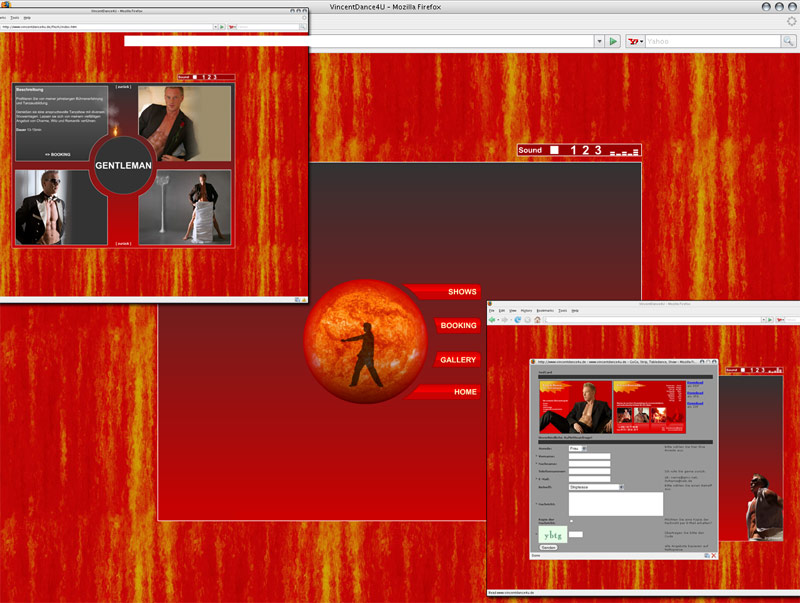800x603 pixels.
Task: Click the '=> BOOKING' link in Gentleman description
Action: tap(57, 155)
